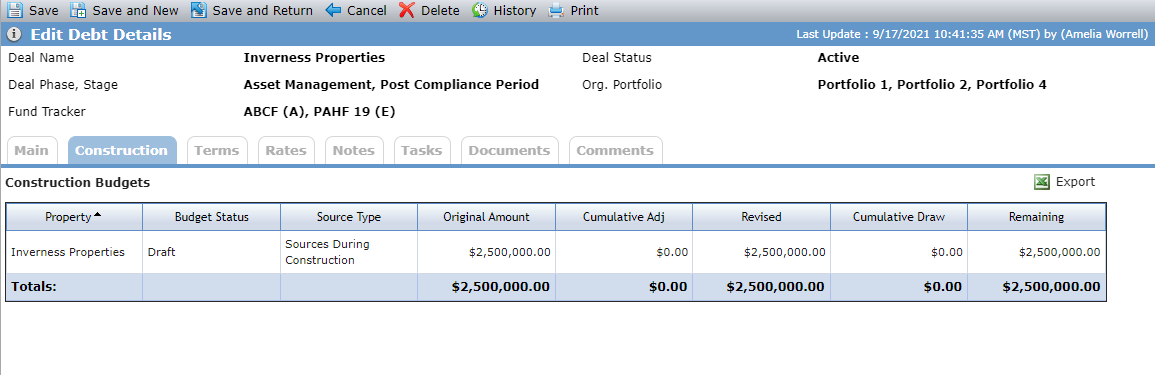Viewport: 1155px width, 375px height.
Task: Click the Totals: row label
Action: 34,287
